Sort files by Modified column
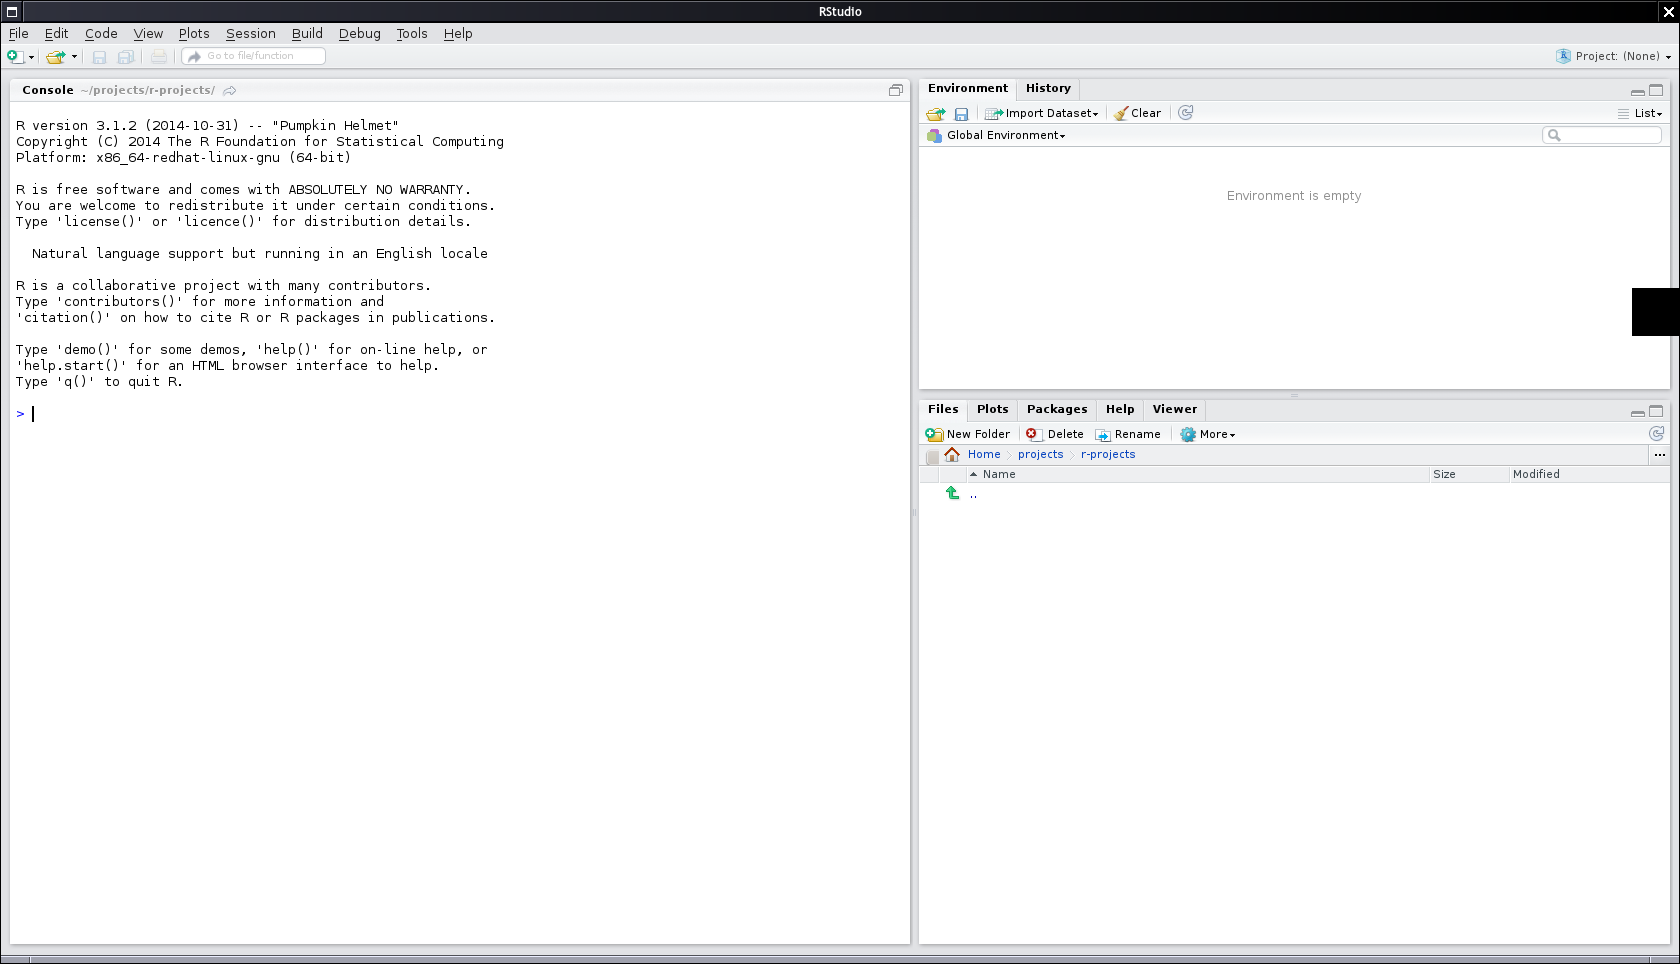 click(x=1589, y=474)
